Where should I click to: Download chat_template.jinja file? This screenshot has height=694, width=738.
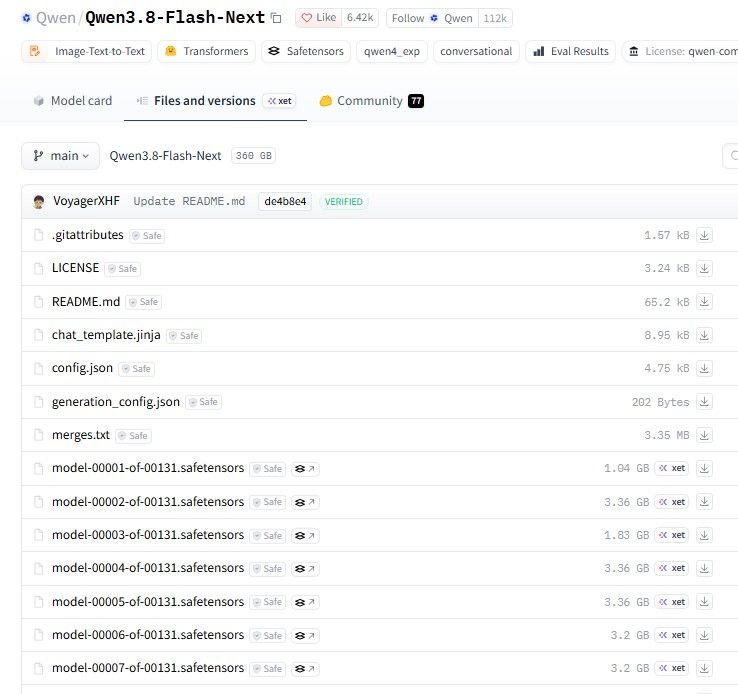pos(704,335)
